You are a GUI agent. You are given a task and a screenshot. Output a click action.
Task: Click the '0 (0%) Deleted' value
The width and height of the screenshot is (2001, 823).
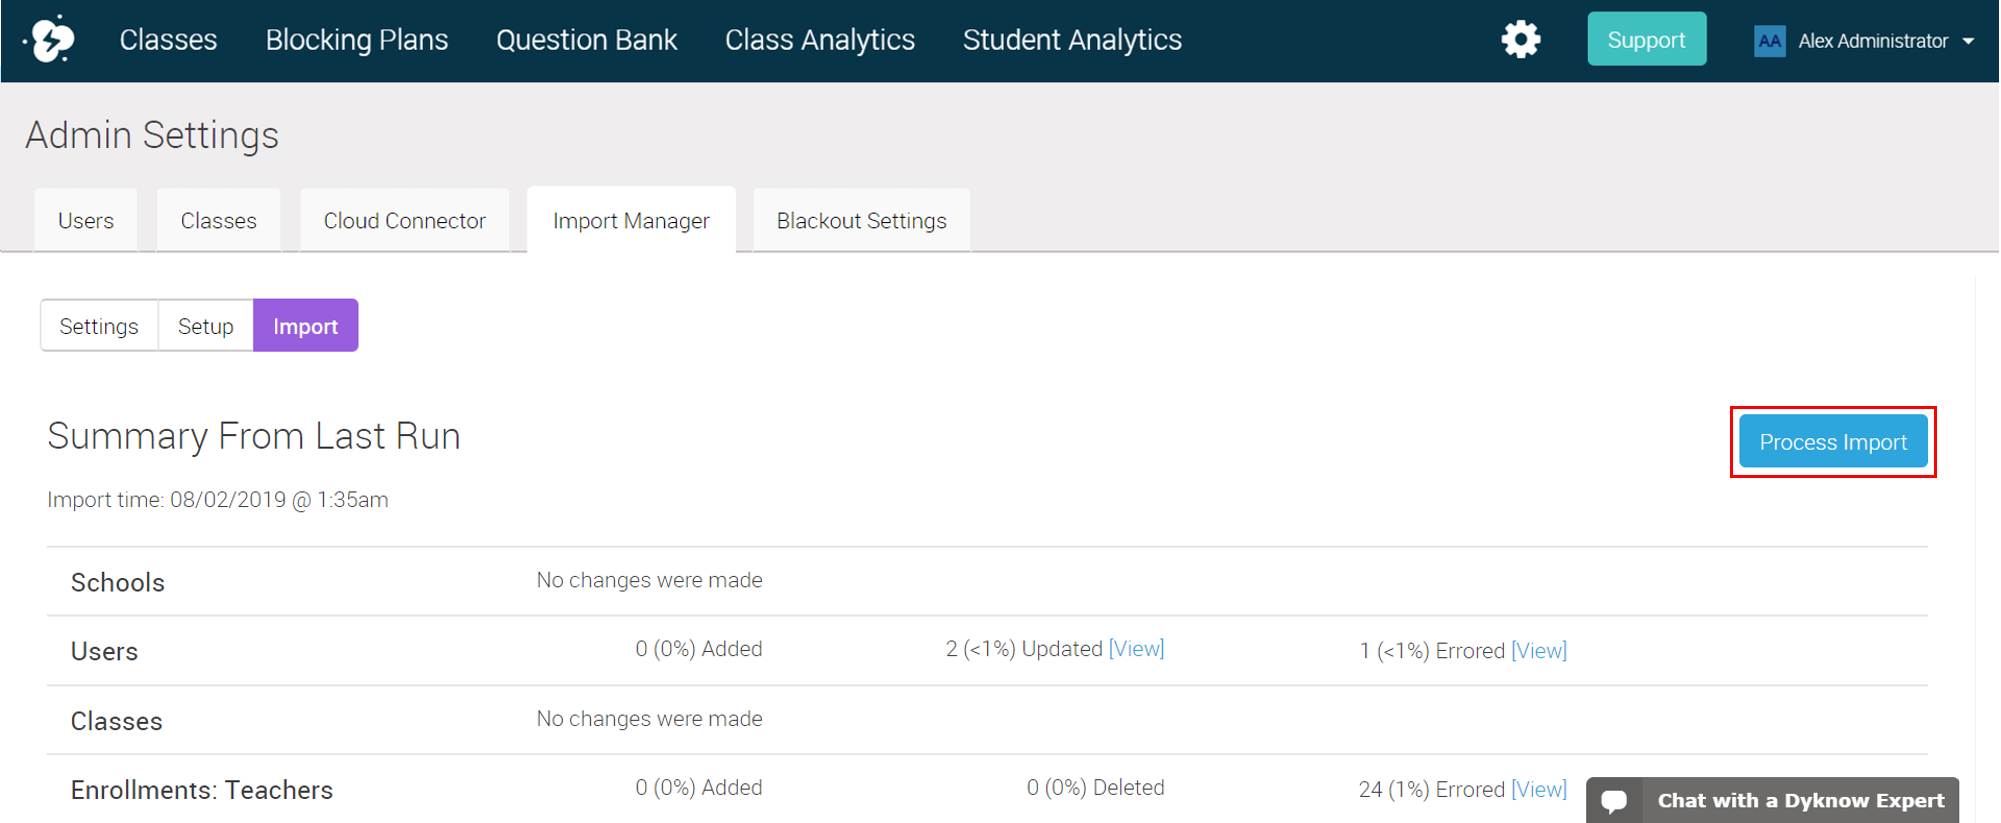(x=1096, y=788)
